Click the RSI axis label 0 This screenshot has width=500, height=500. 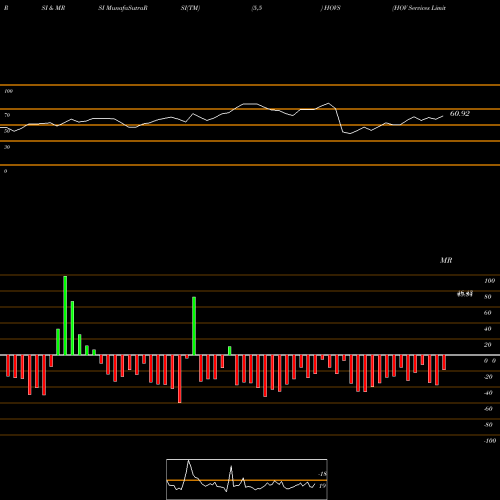(5, 171)
